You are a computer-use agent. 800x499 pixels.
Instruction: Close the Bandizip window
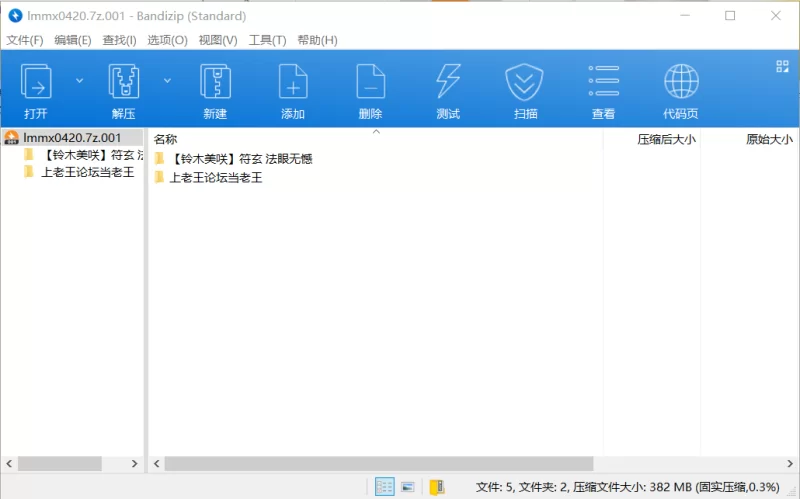tap(776, 16)
